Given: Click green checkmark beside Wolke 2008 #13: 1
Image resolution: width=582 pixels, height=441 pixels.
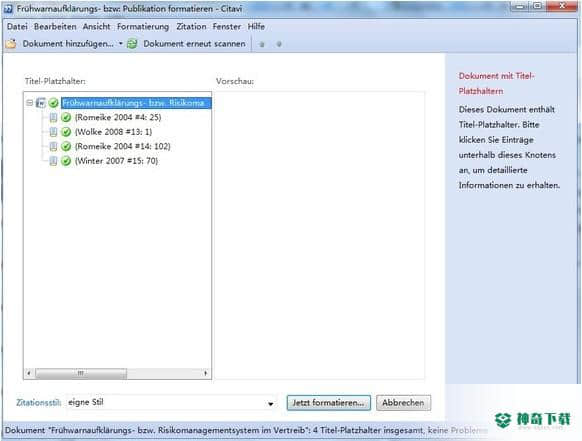Looking at the screenshot, I should coord(66,132).
